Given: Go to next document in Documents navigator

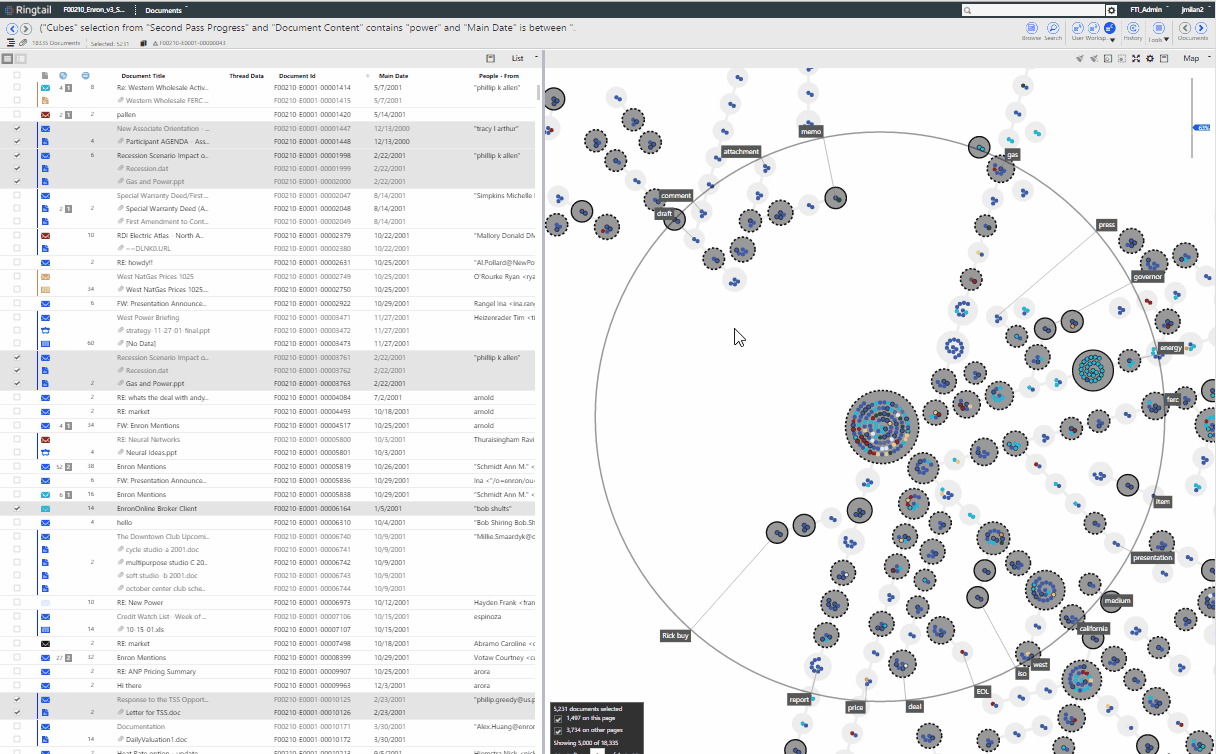Looking at the screenshot, I should point(1200,28).
